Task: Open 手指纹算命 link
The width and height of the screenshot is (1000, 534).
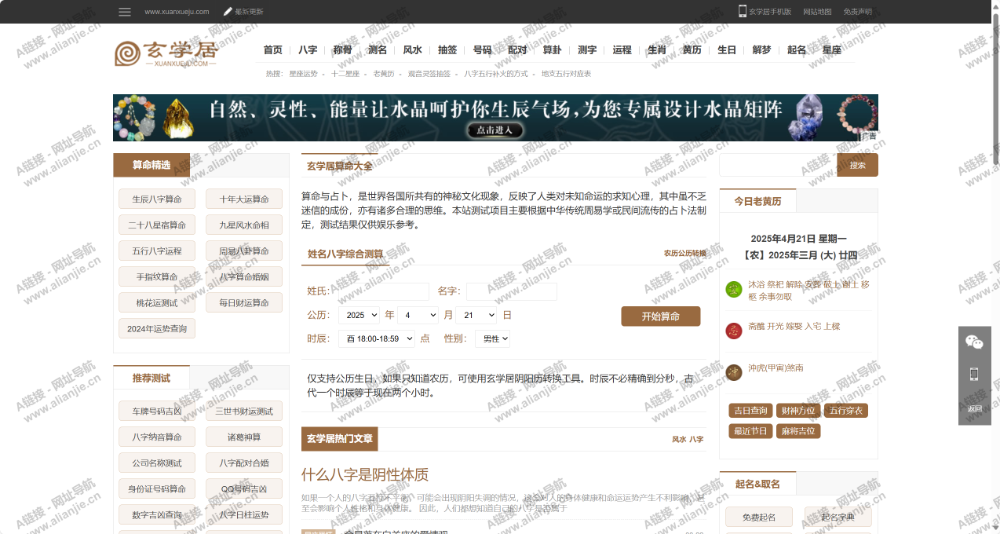Action: (x=157, y=277)
